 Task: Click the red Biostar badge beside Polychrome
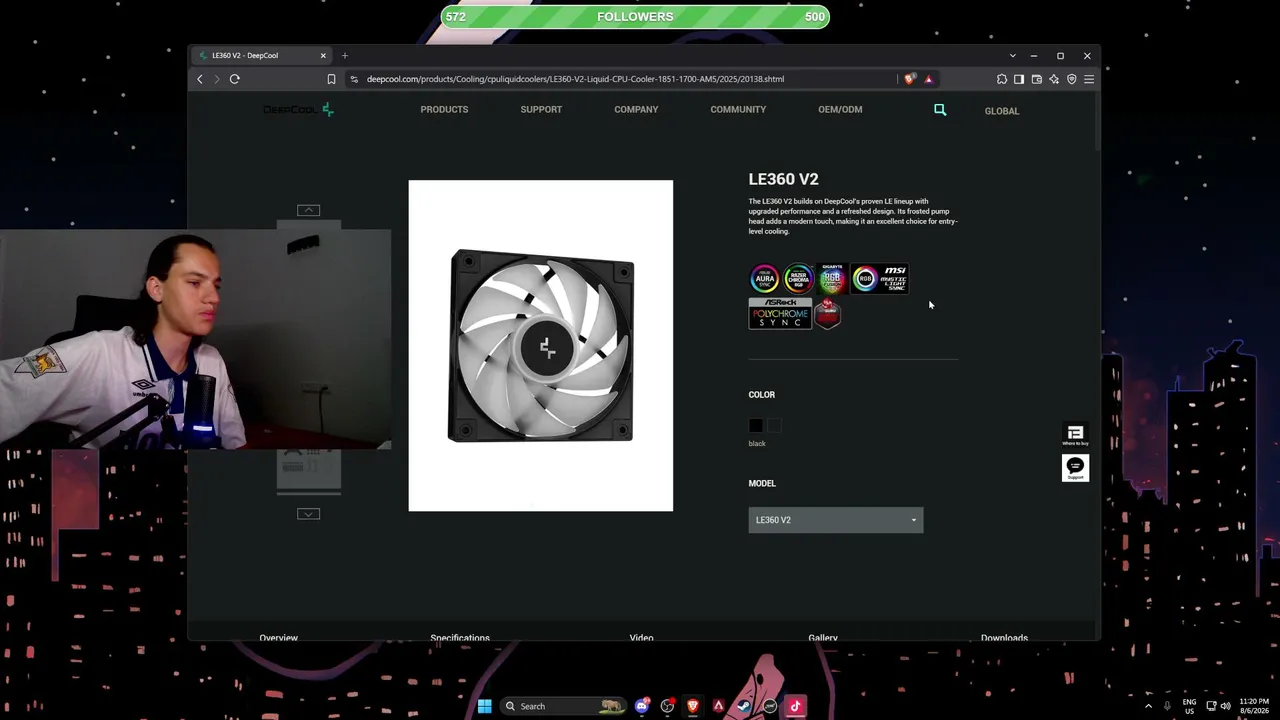pyautogui.click(x=828, y=314)
